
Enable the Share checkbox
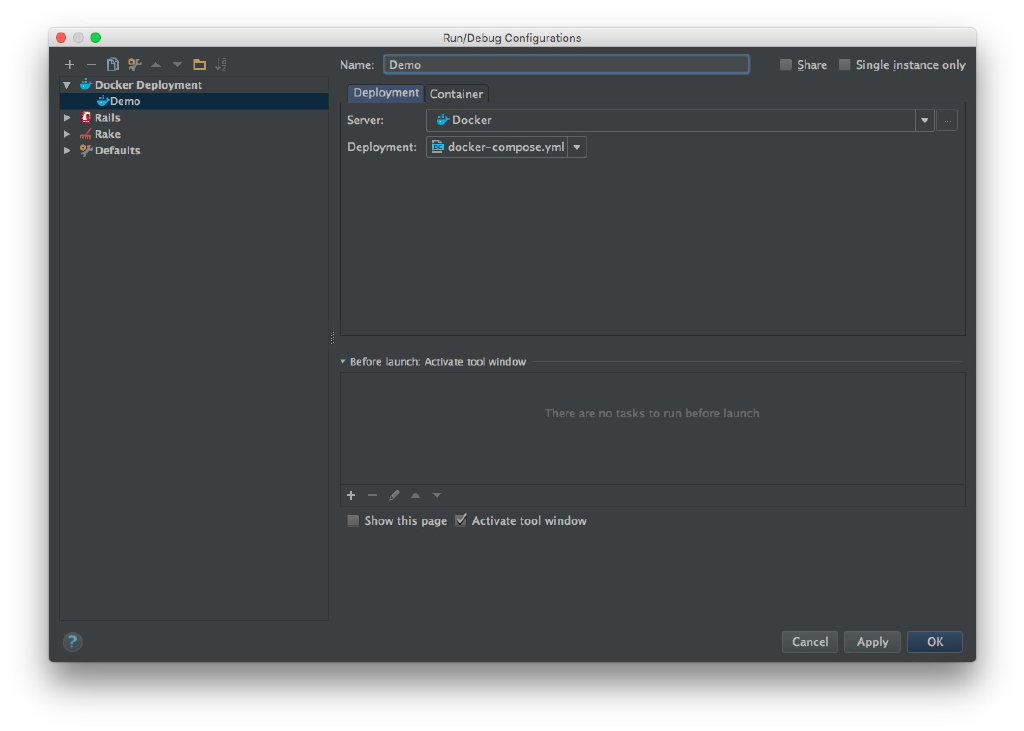click(786, 65)
